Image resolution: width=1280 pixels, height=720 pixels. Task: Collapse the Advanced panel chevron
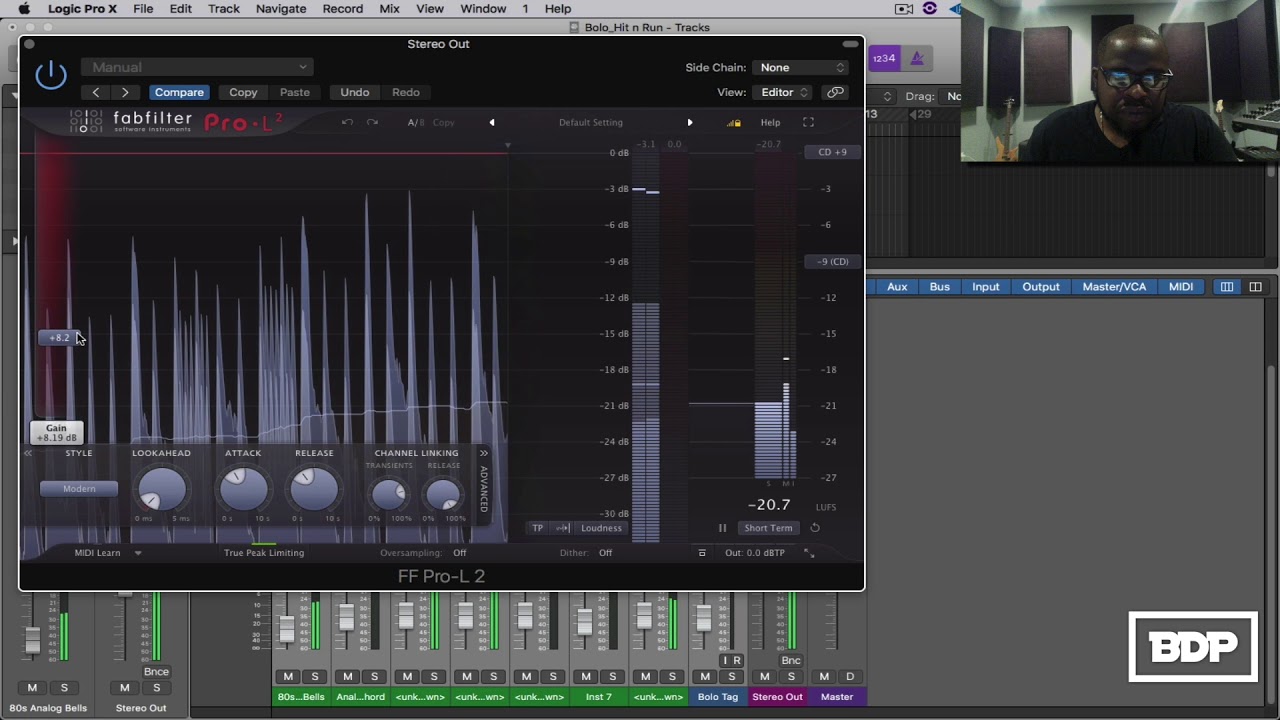pyautogui.click(x=484, y=453)
